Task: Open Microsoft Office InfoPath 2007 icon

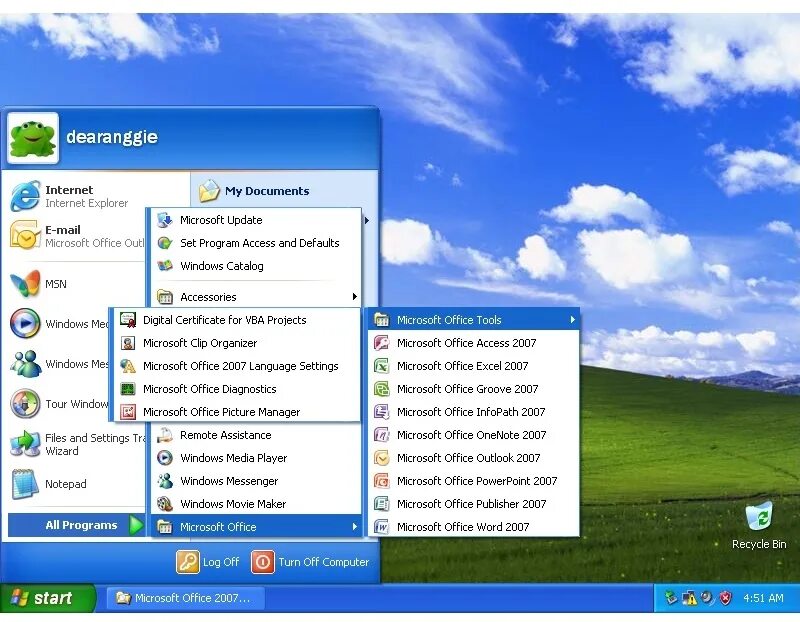Action: pyautogui.click(x=382, y=412)
